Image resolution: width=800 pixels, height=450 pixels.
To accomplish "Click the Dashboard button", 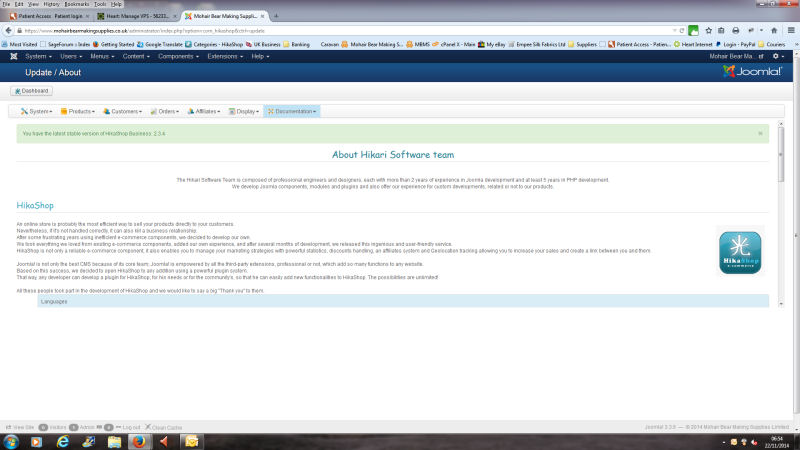I will (x=31, y=91).
